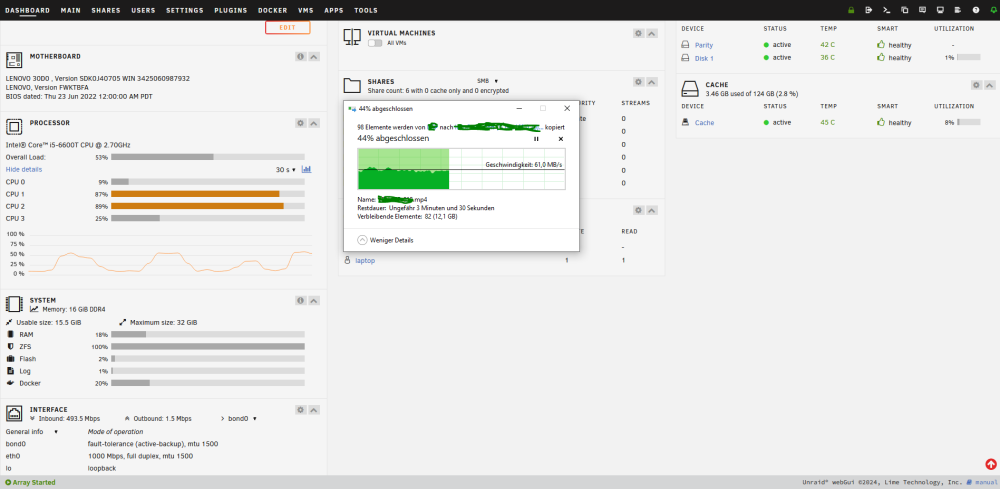Collapse the Processor panel
This screenshot has height=489, width=1000.
314,123
